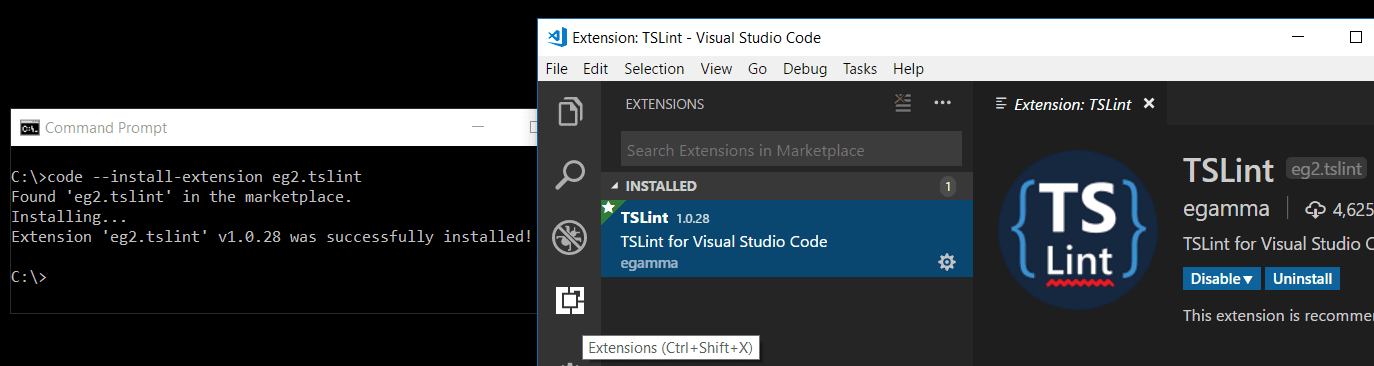Click the eg2.tslint identifier badge
The image size is (1374, 366).
point(1326,169)
